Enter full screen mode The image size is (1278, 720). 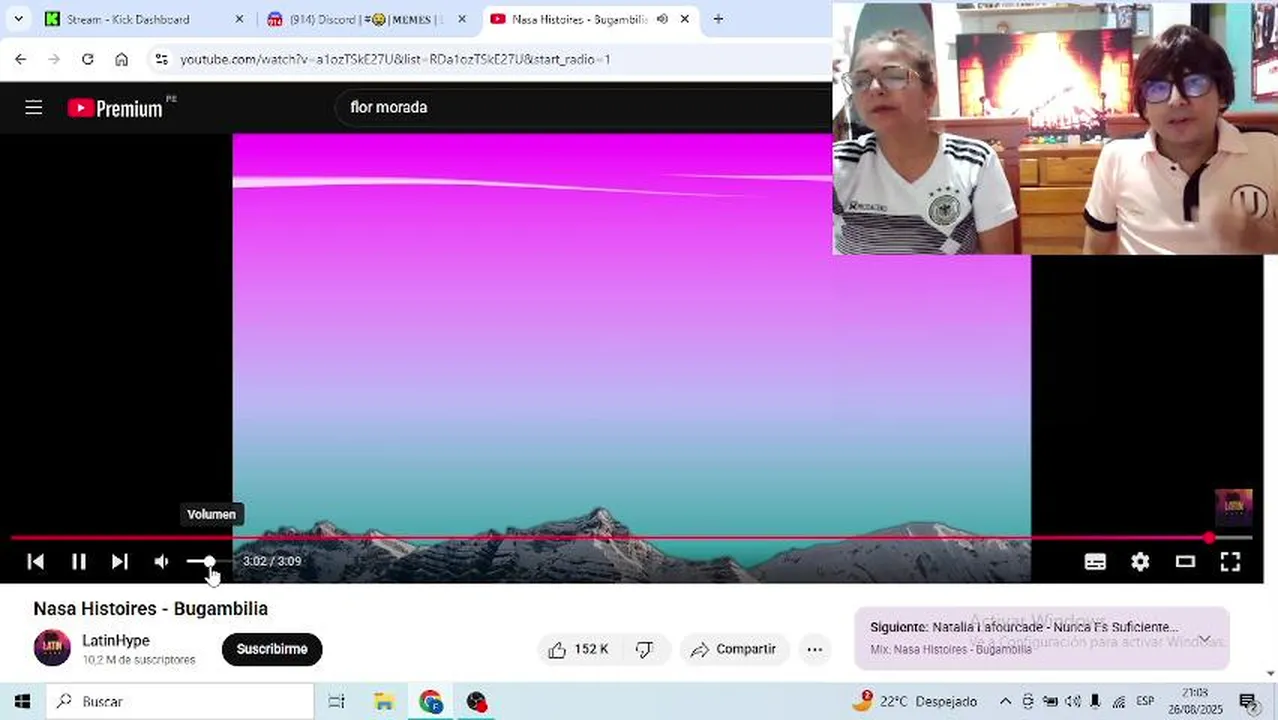click(x=1230, y=562)
